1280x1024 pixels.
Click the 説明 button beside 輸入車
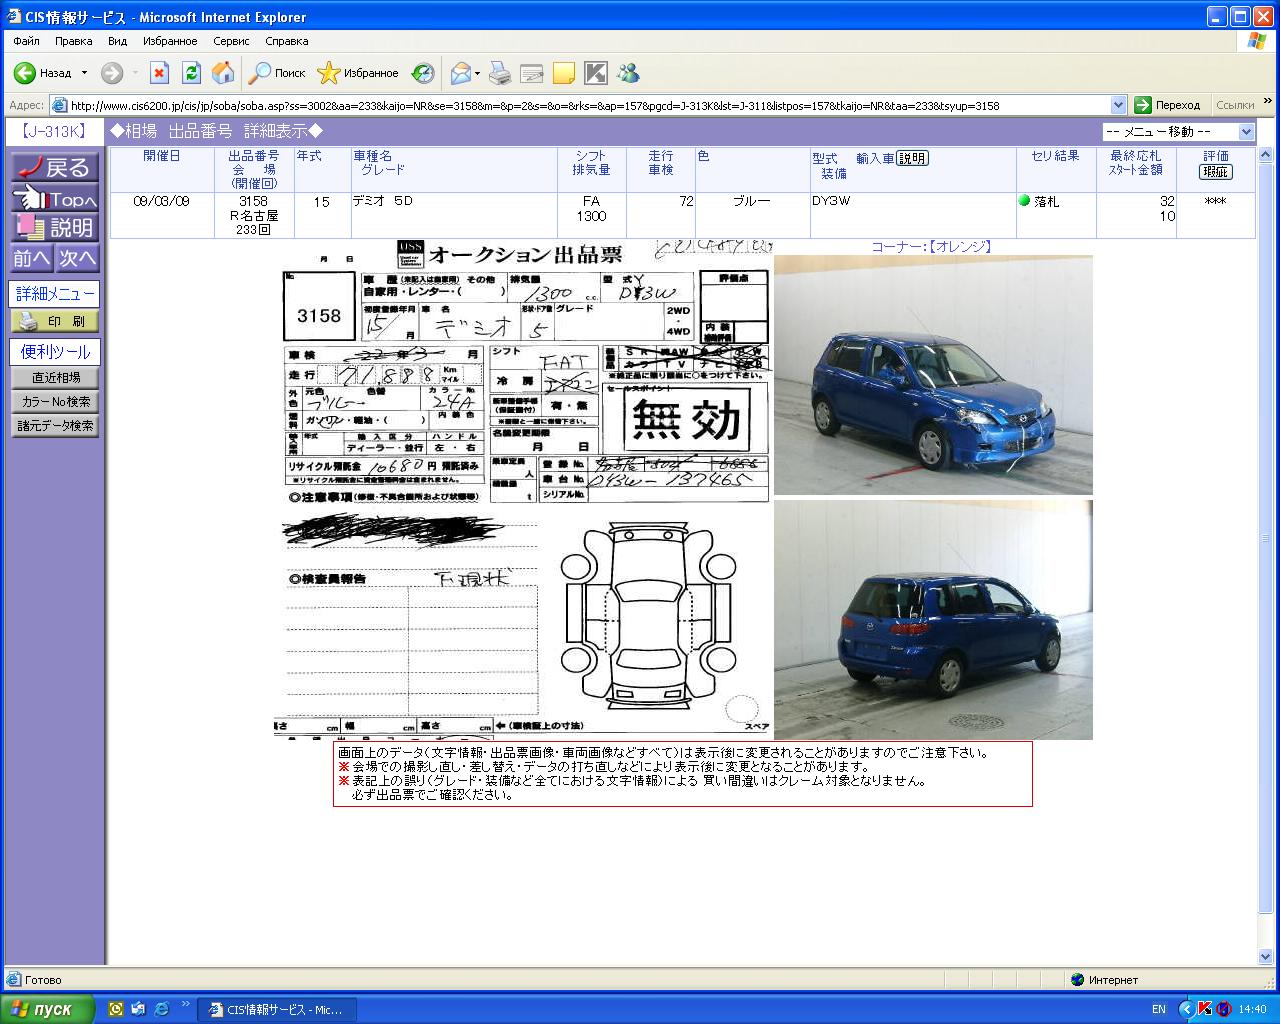tap(912, 158)
